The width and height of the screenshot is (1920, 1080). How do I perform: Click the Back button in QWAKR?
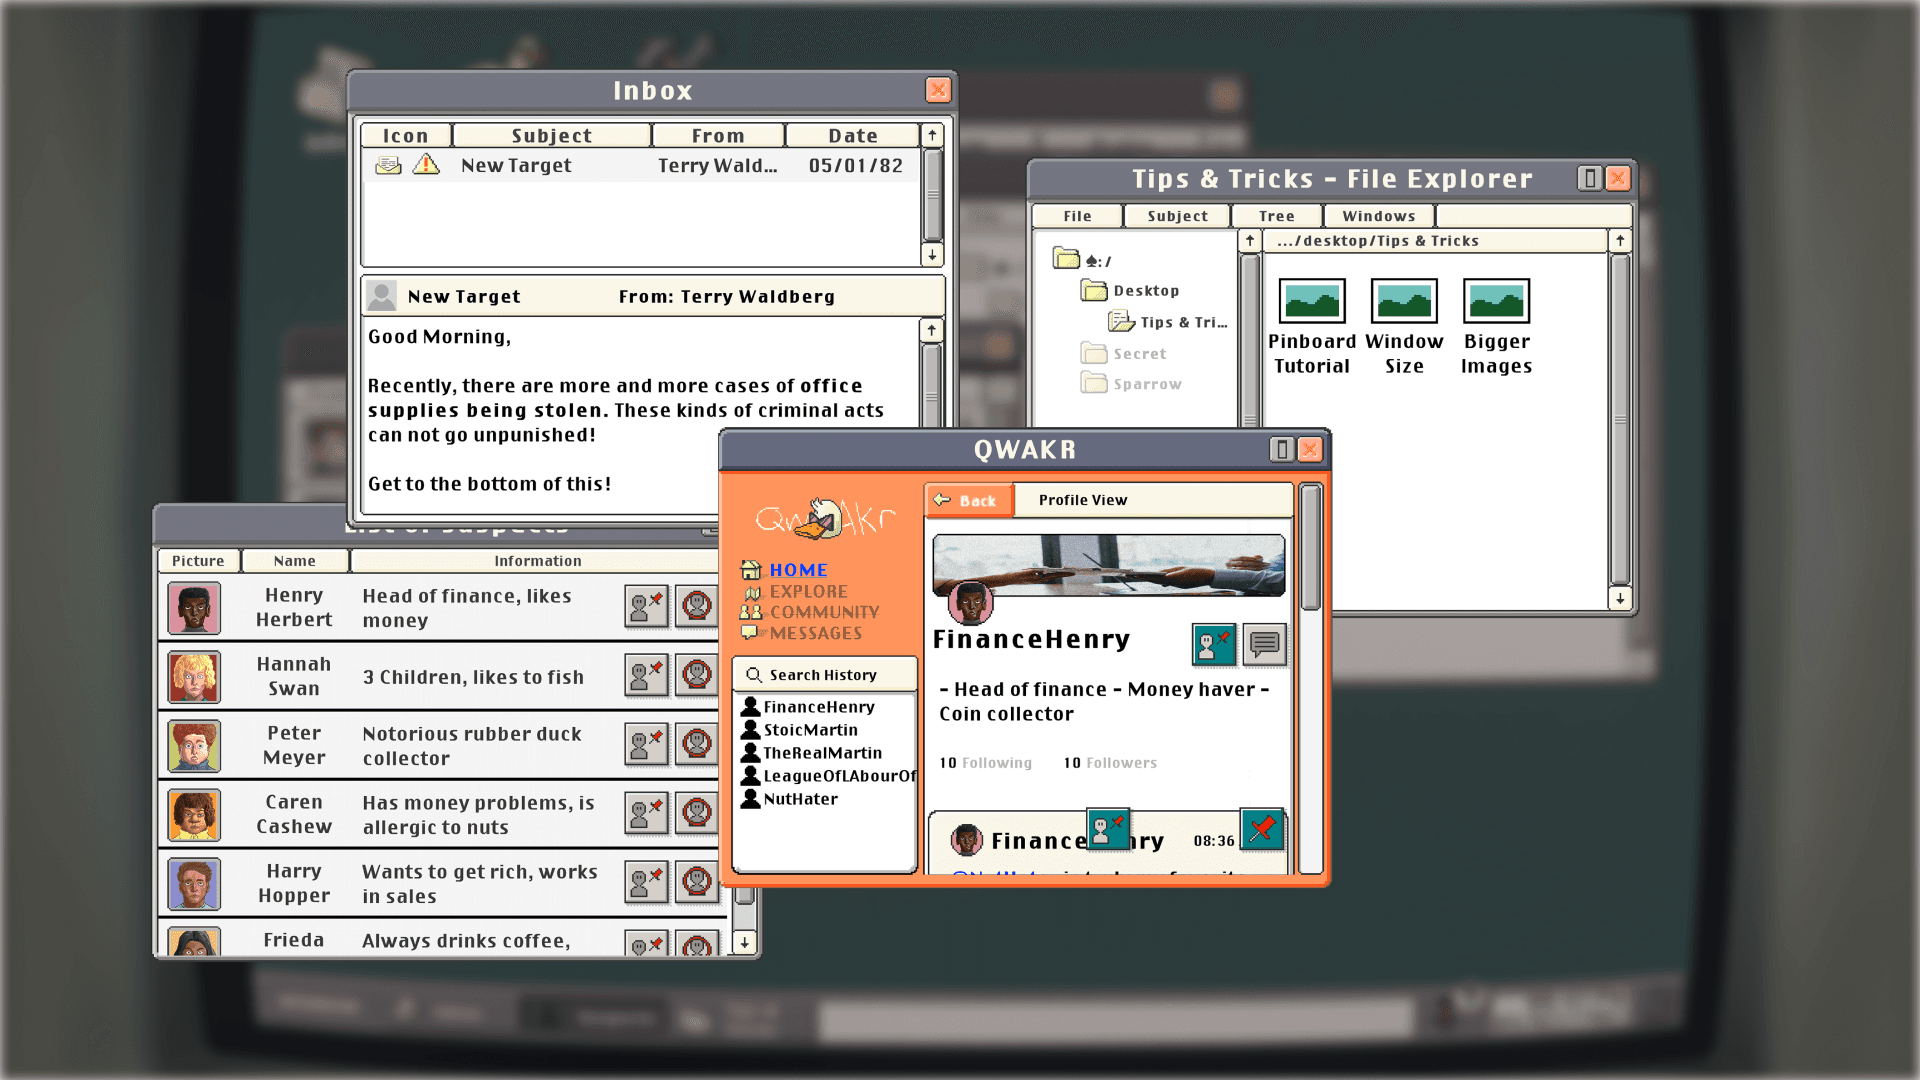coord(968,500)
